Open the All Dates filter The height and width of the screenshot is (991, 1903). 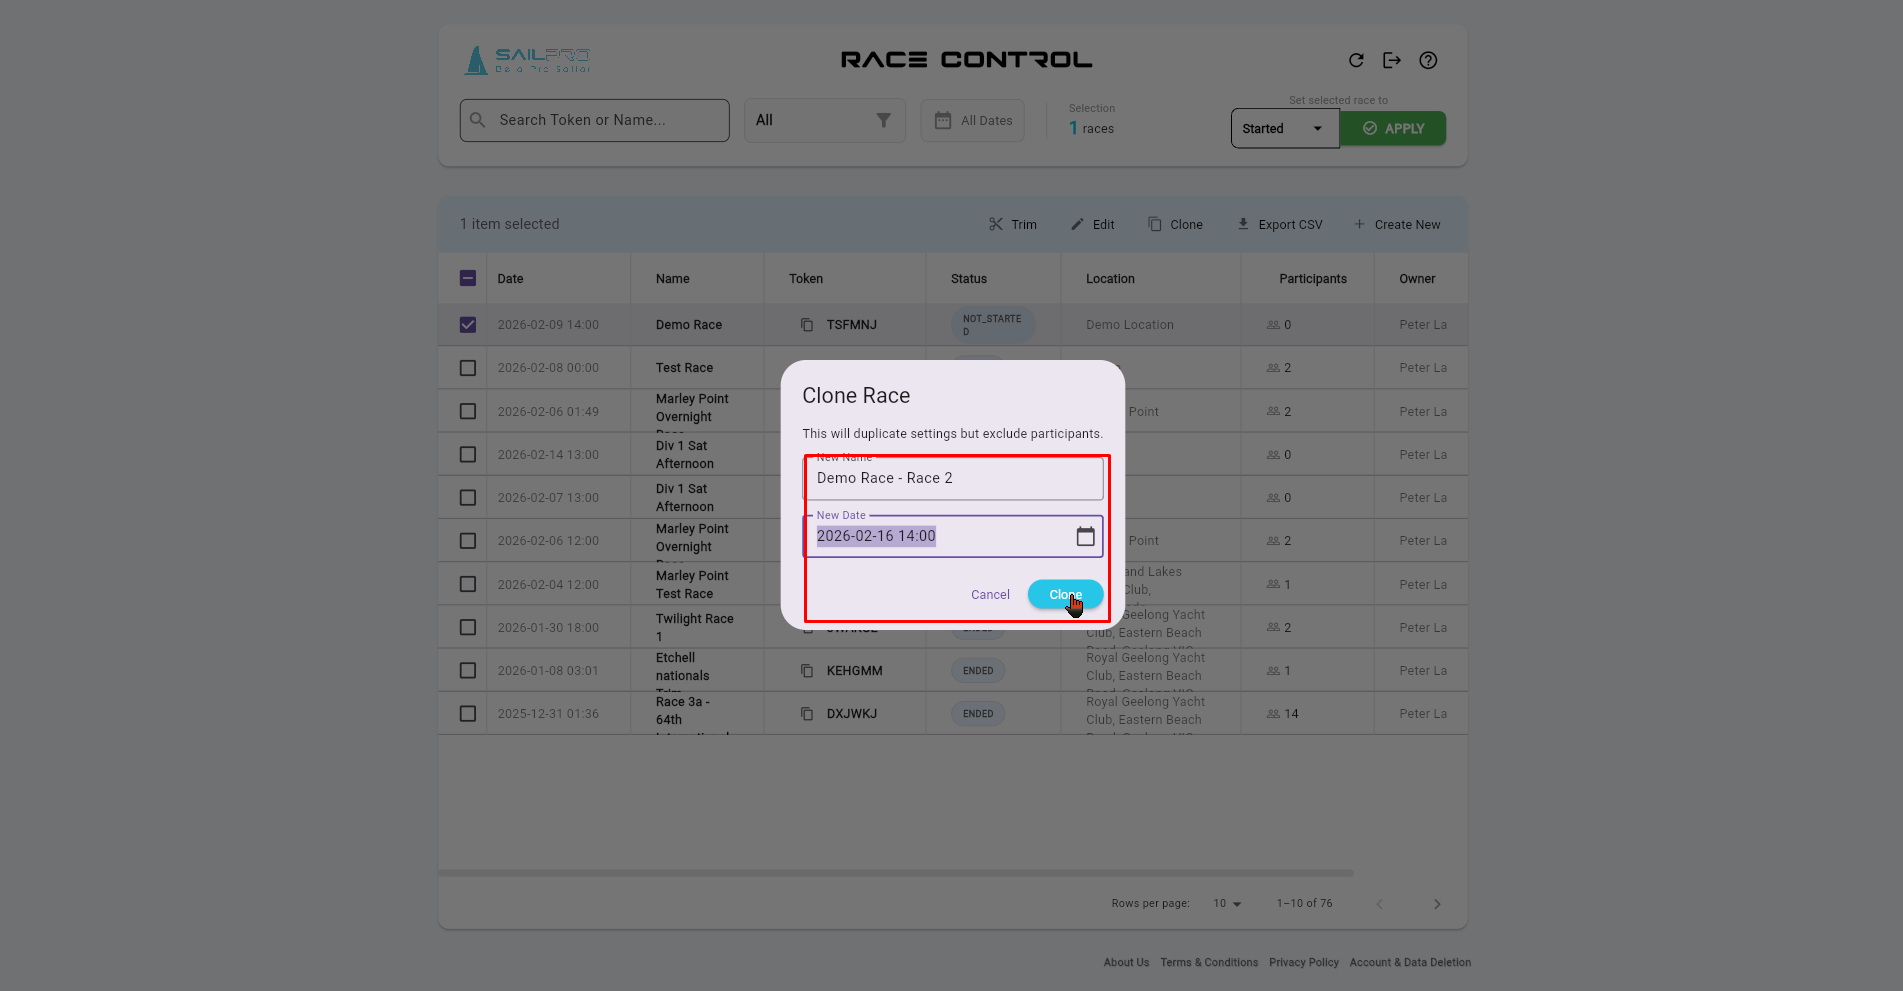[972, 121]
